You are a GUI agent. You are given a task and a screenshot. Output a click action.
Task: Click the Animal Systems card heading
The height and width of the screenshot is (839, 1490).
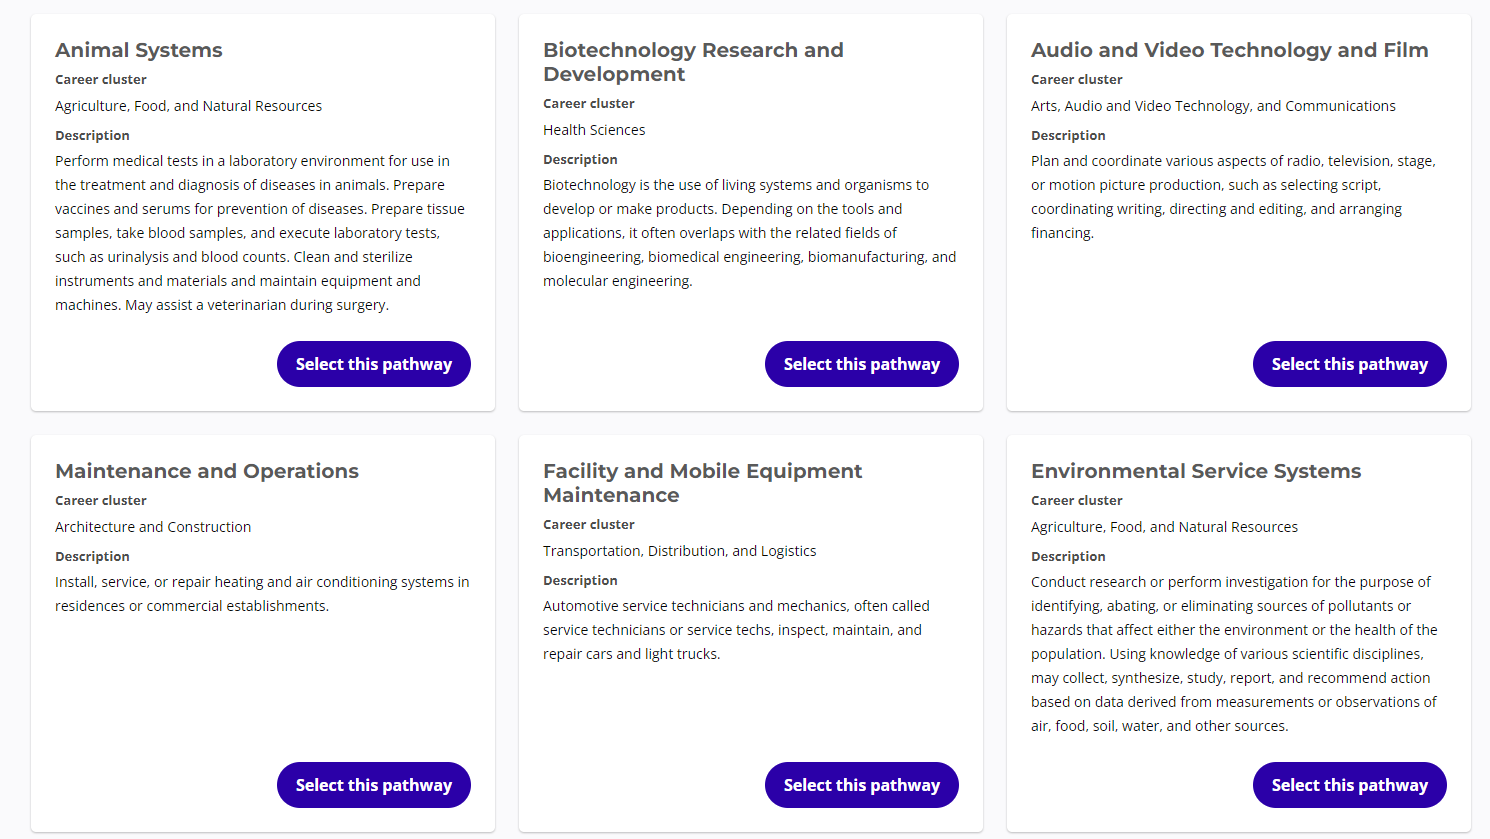139,50
